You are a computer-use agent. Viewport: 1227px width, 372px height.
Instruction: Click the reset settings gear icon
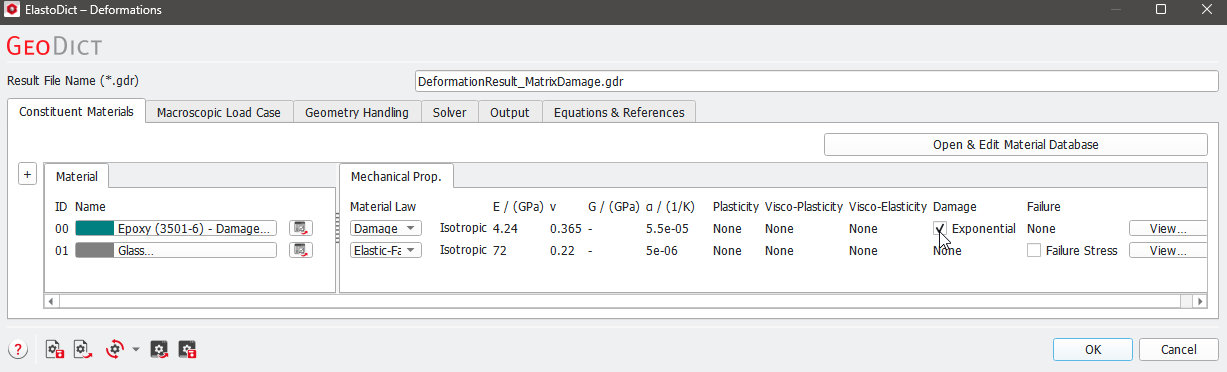pyautogui.click(x=115, y=349)
